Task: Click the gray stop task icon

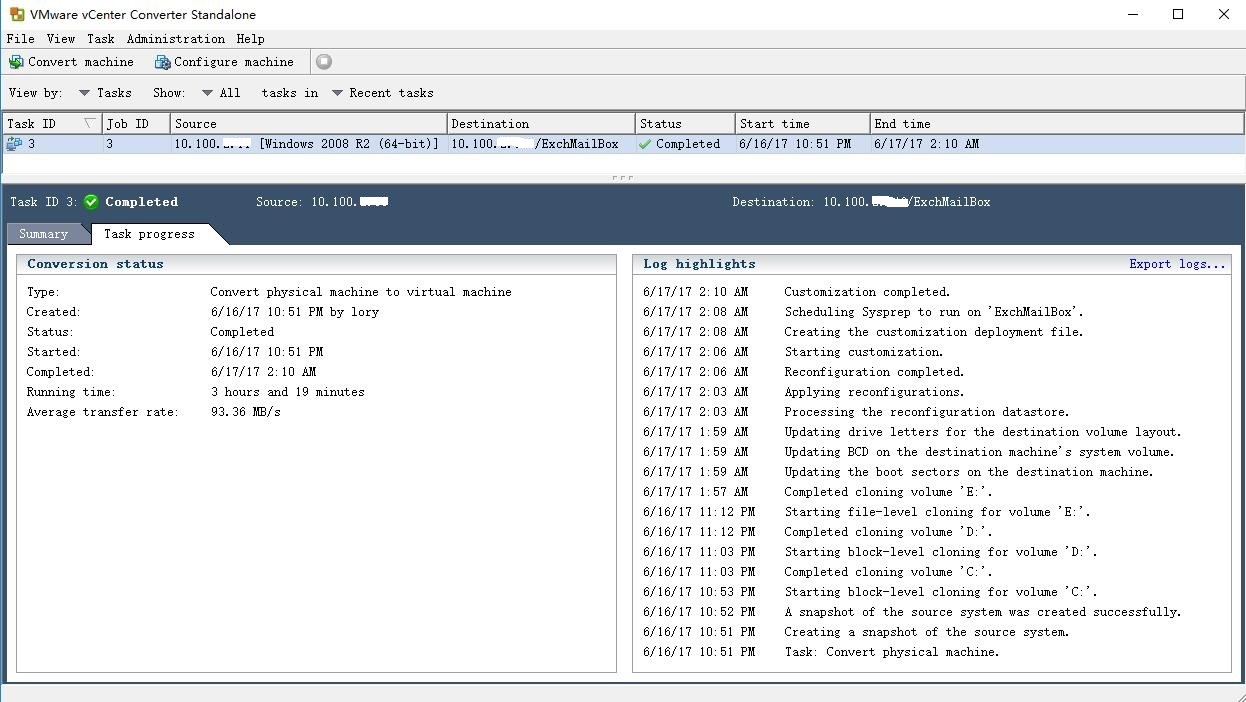Action: coord(324,62)
